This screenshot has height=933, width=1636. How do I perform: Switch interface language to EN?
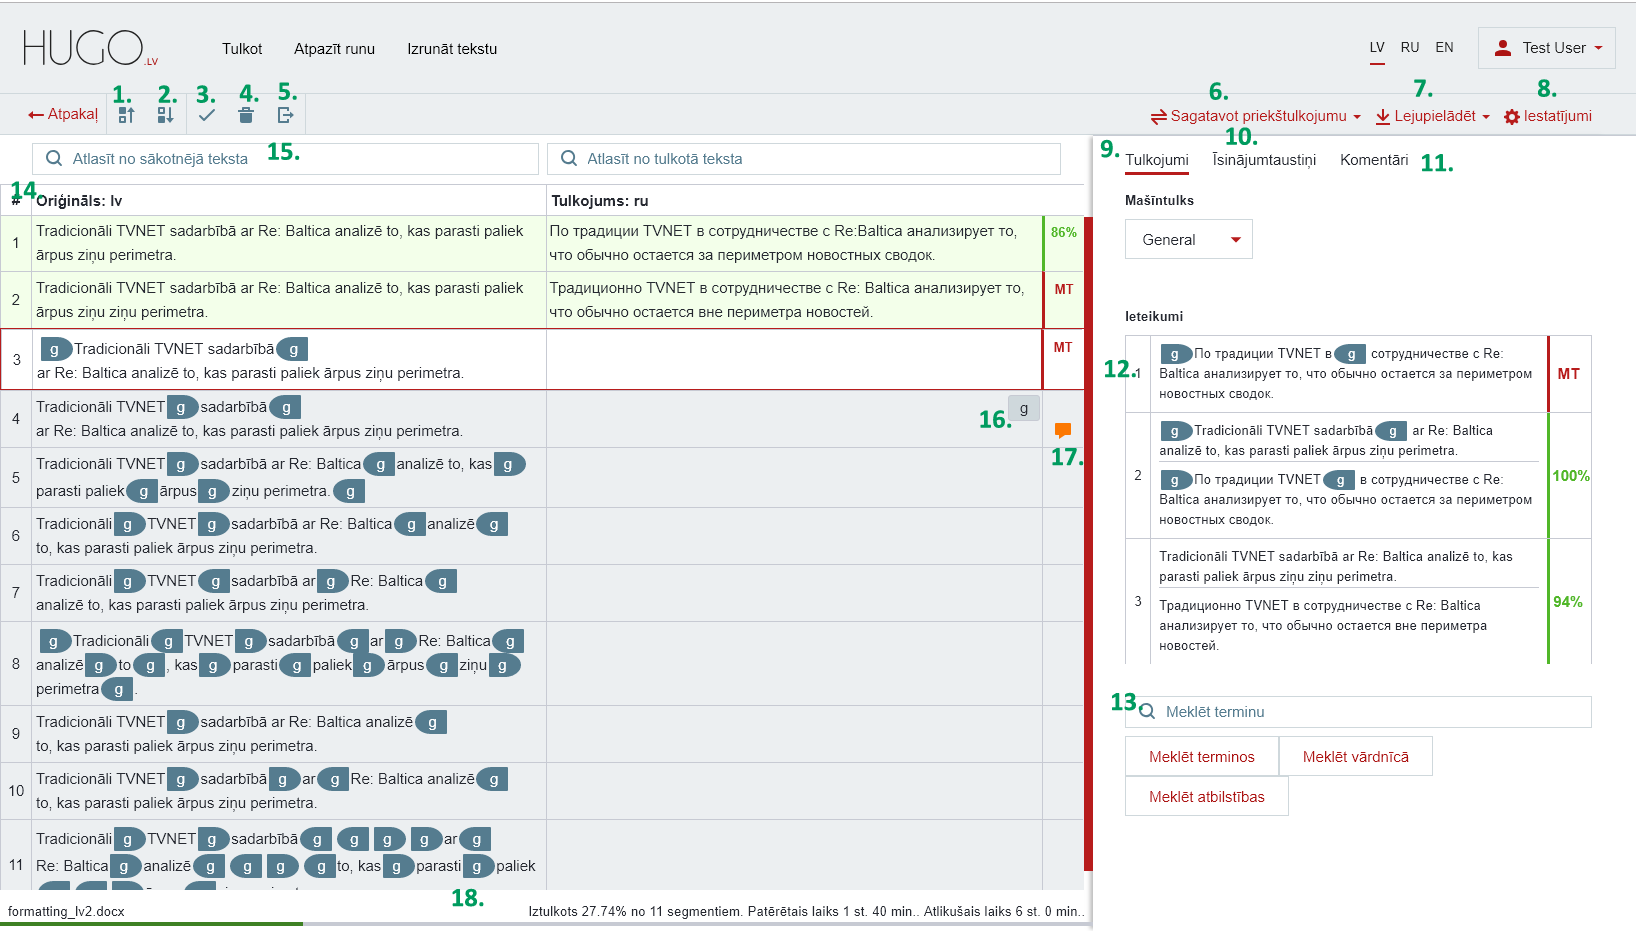[1444, 47]
